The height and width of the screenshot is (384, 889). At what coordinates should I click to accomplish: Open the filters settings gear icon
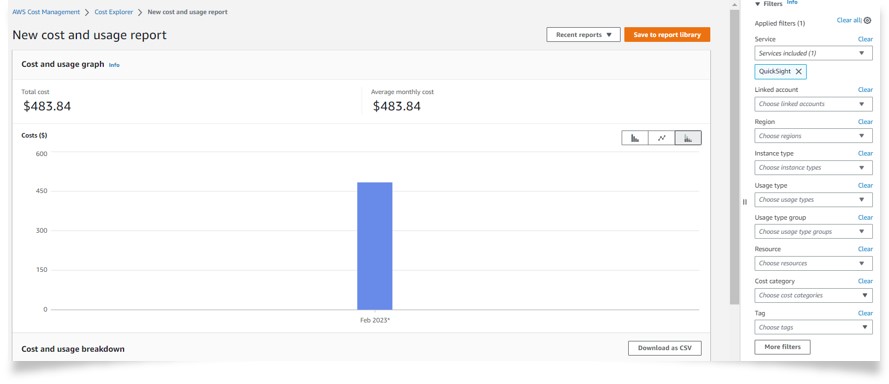[x=867, y=20]
